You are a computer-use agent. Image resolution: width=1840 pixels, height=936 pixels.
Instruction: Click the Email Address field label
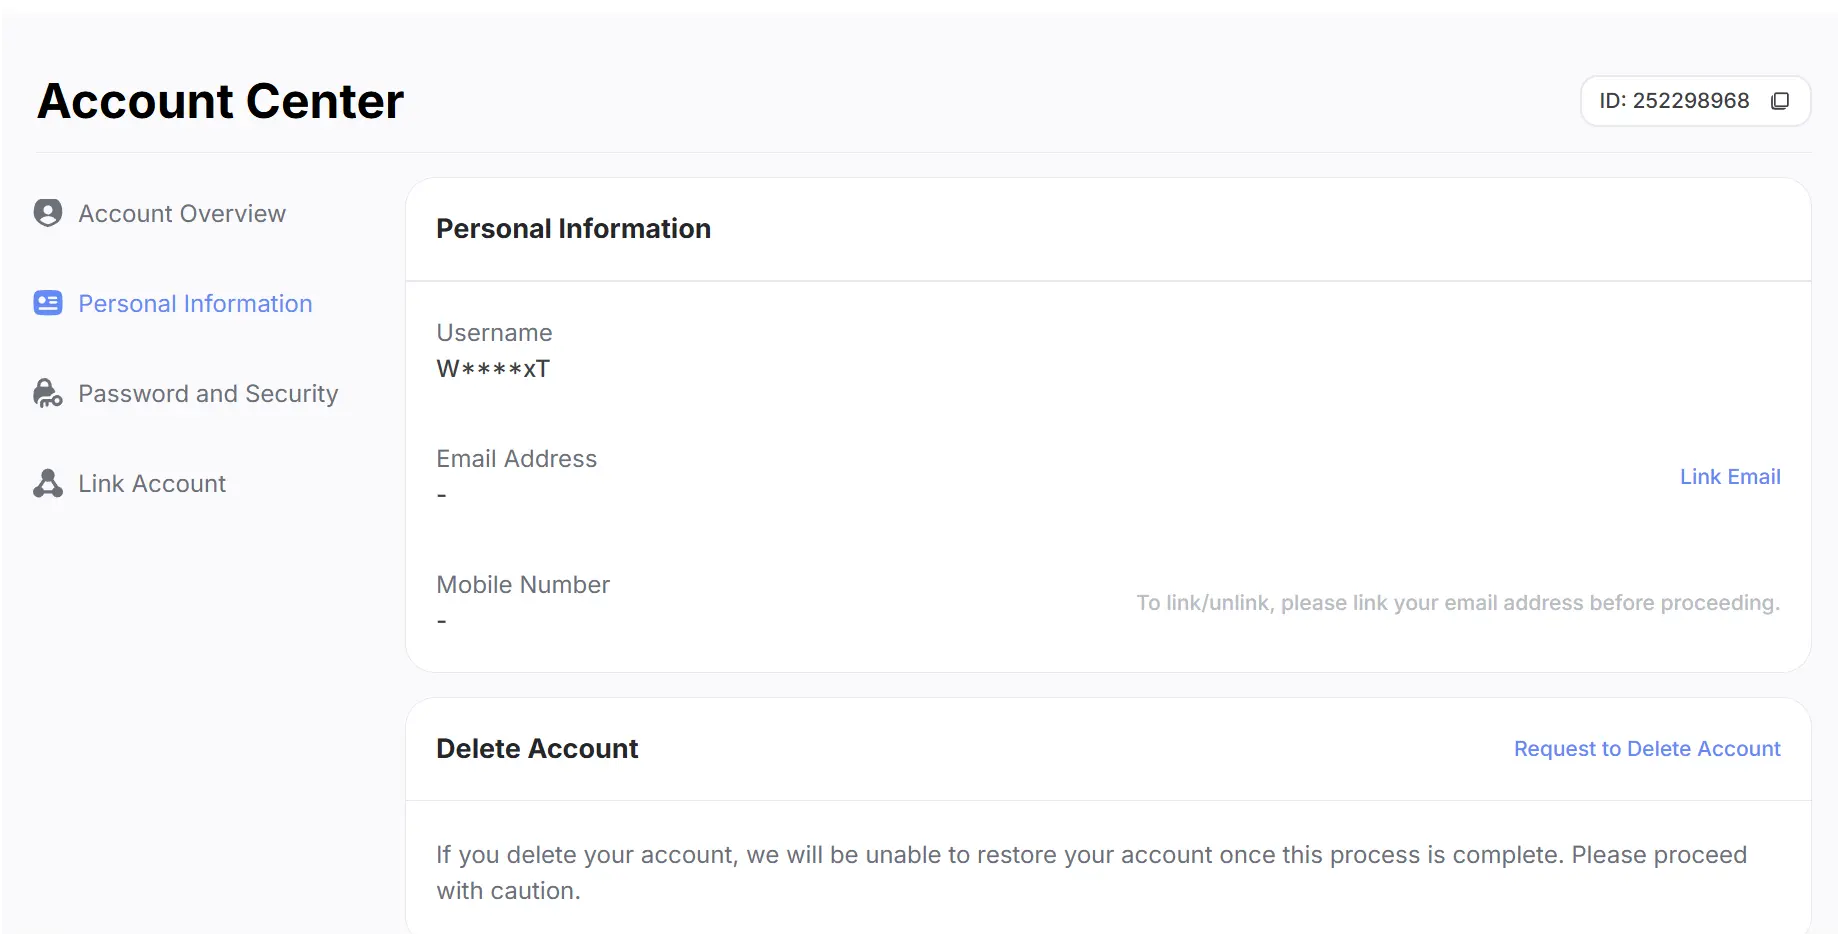click(516, 459)
